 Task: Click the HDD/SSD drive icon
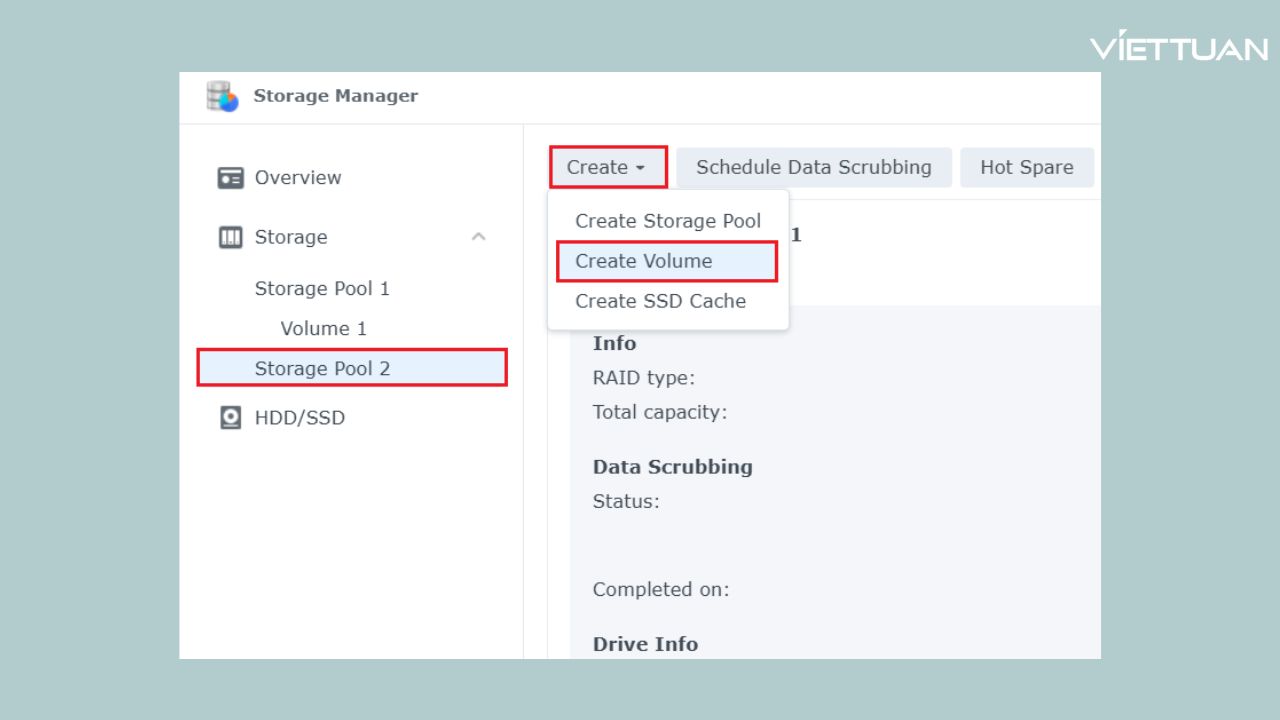pos(231,418)
